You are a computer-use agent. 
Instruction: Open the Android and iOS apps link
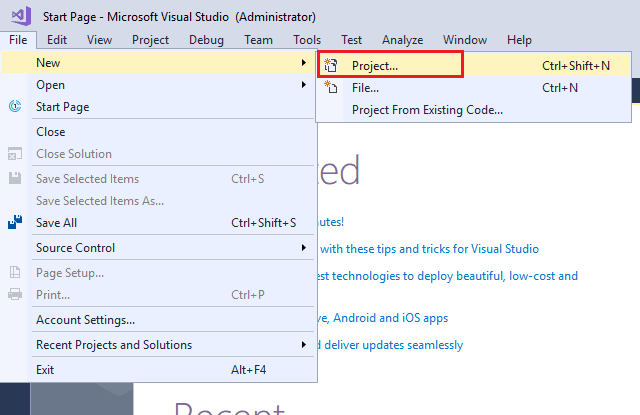tap(383, 317)
